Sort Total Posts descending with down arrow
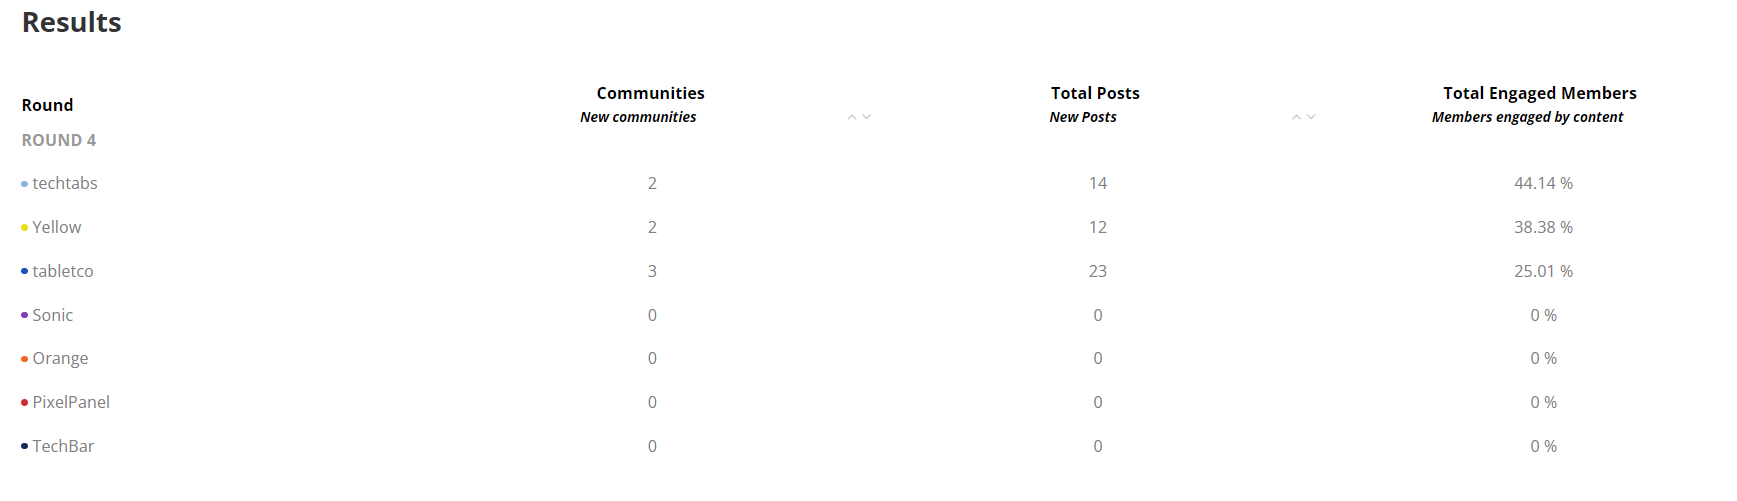Viewport: 1737px width, 501px height. (1311, 117)
